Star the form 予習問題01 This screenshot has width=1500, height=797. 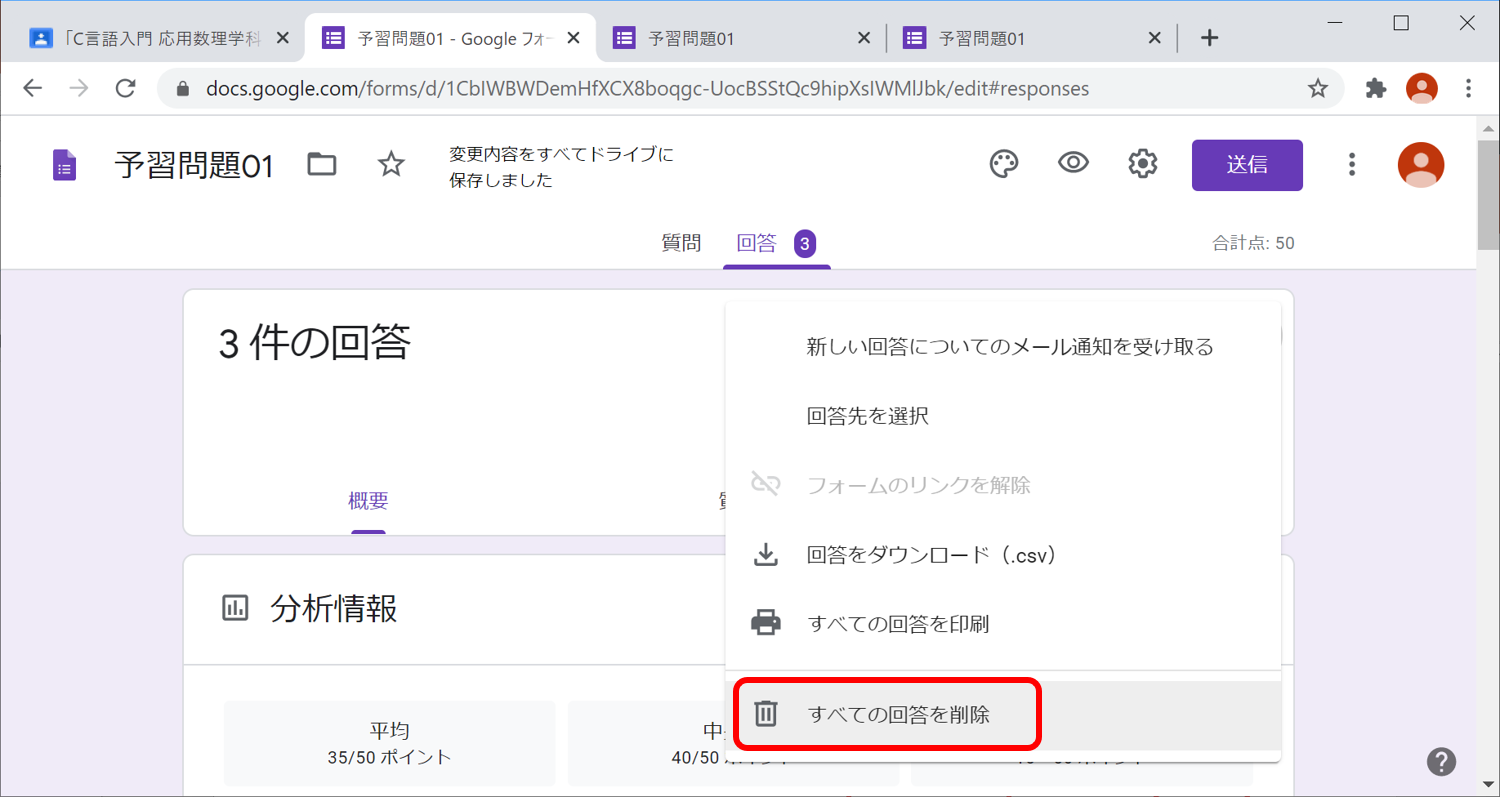click(x=391, y=164)
